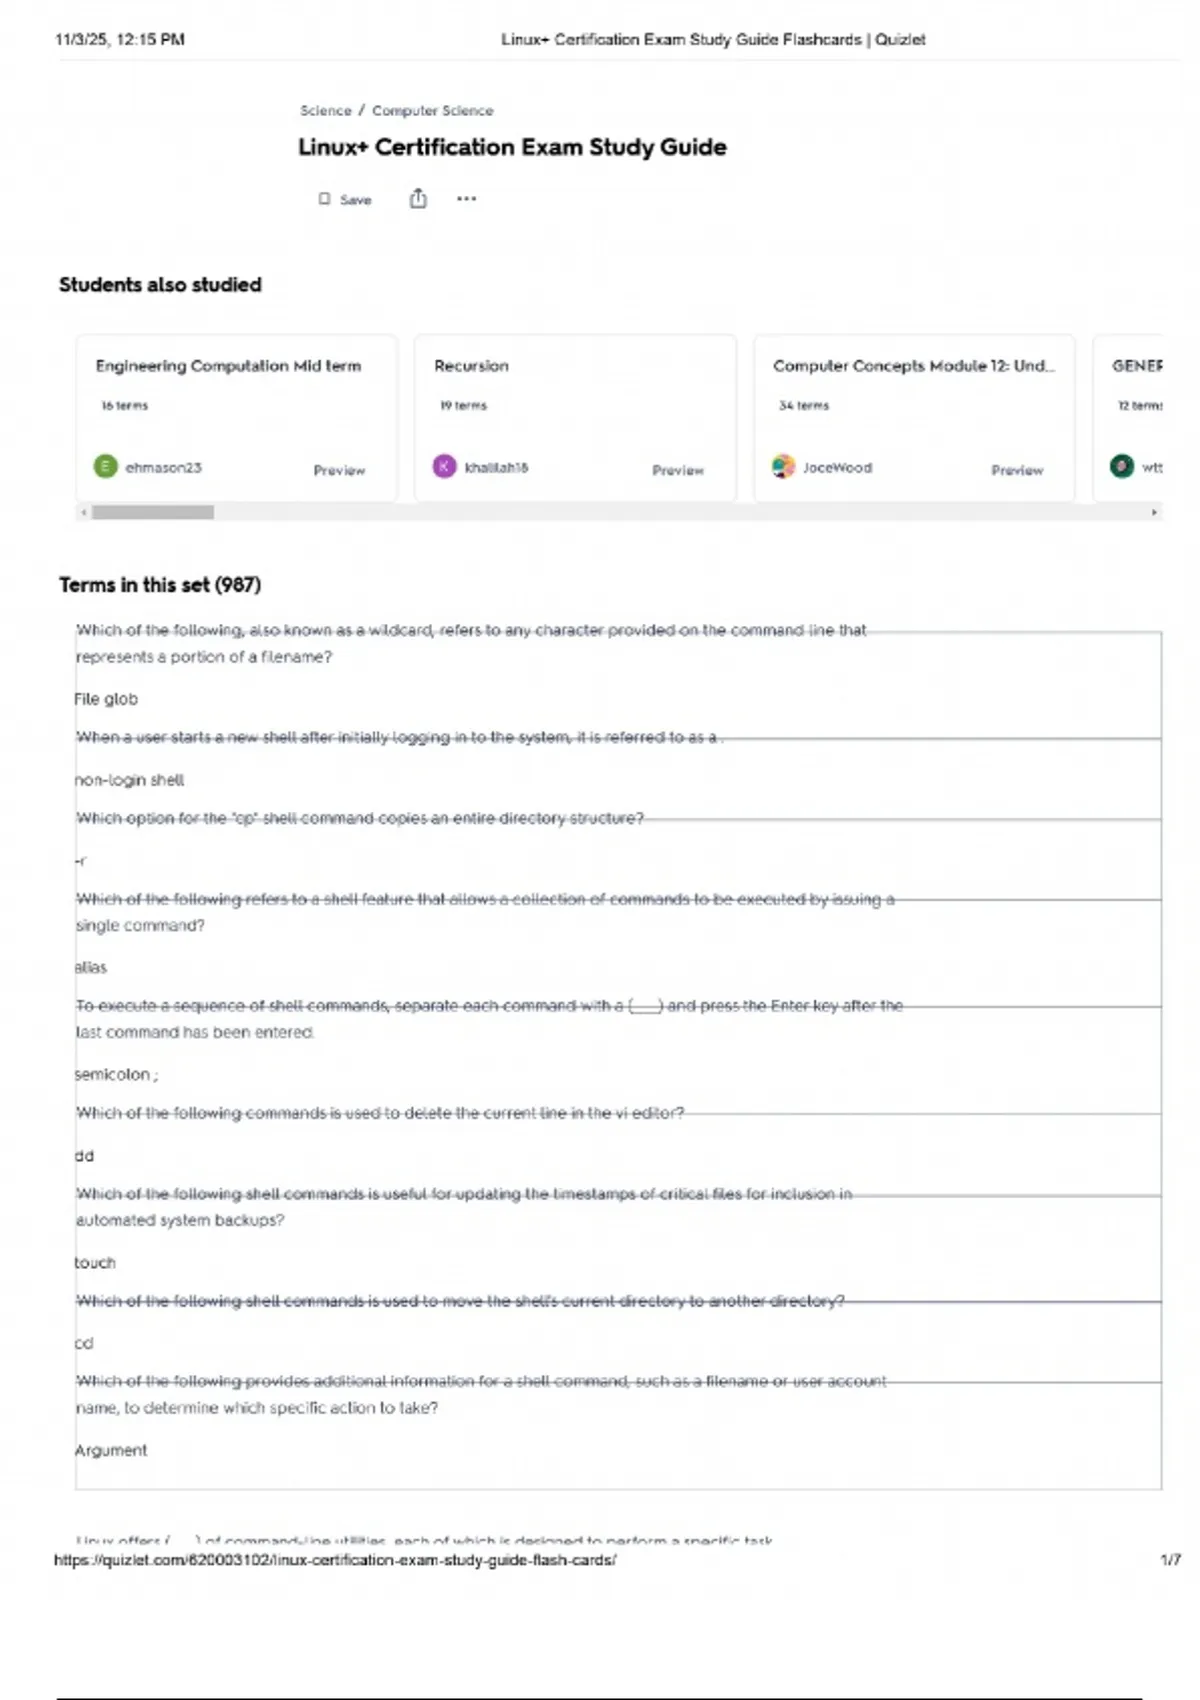Open the Science breadcrumb link
This screenshot has height=1700, width=1200.
(x=326, y=111)
